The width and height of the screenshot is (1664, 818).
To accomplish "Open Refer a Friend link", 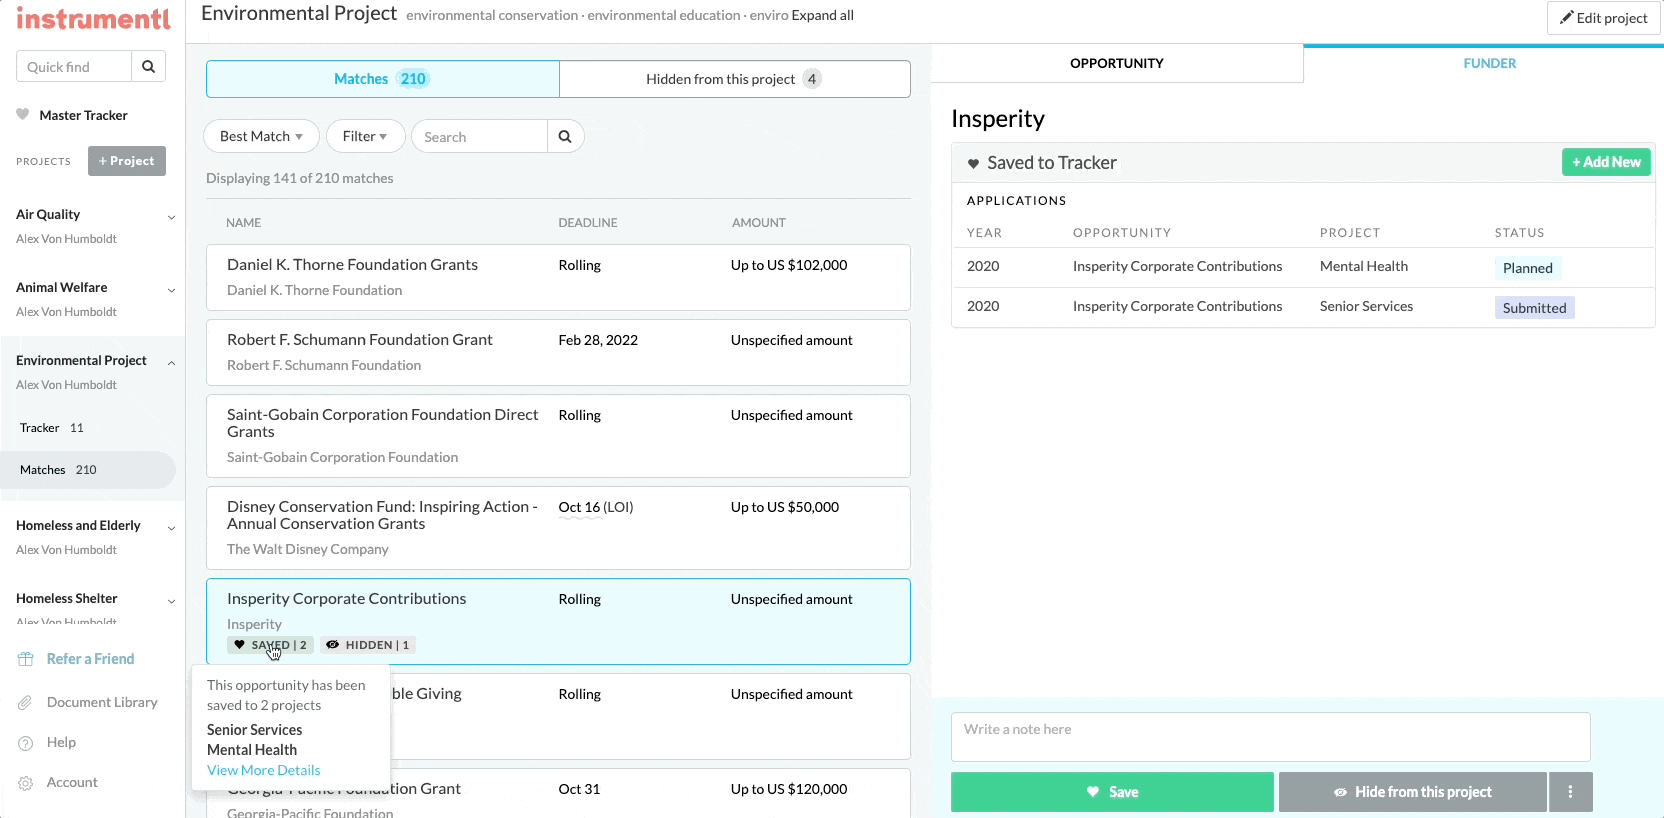I will pos(90,659).
